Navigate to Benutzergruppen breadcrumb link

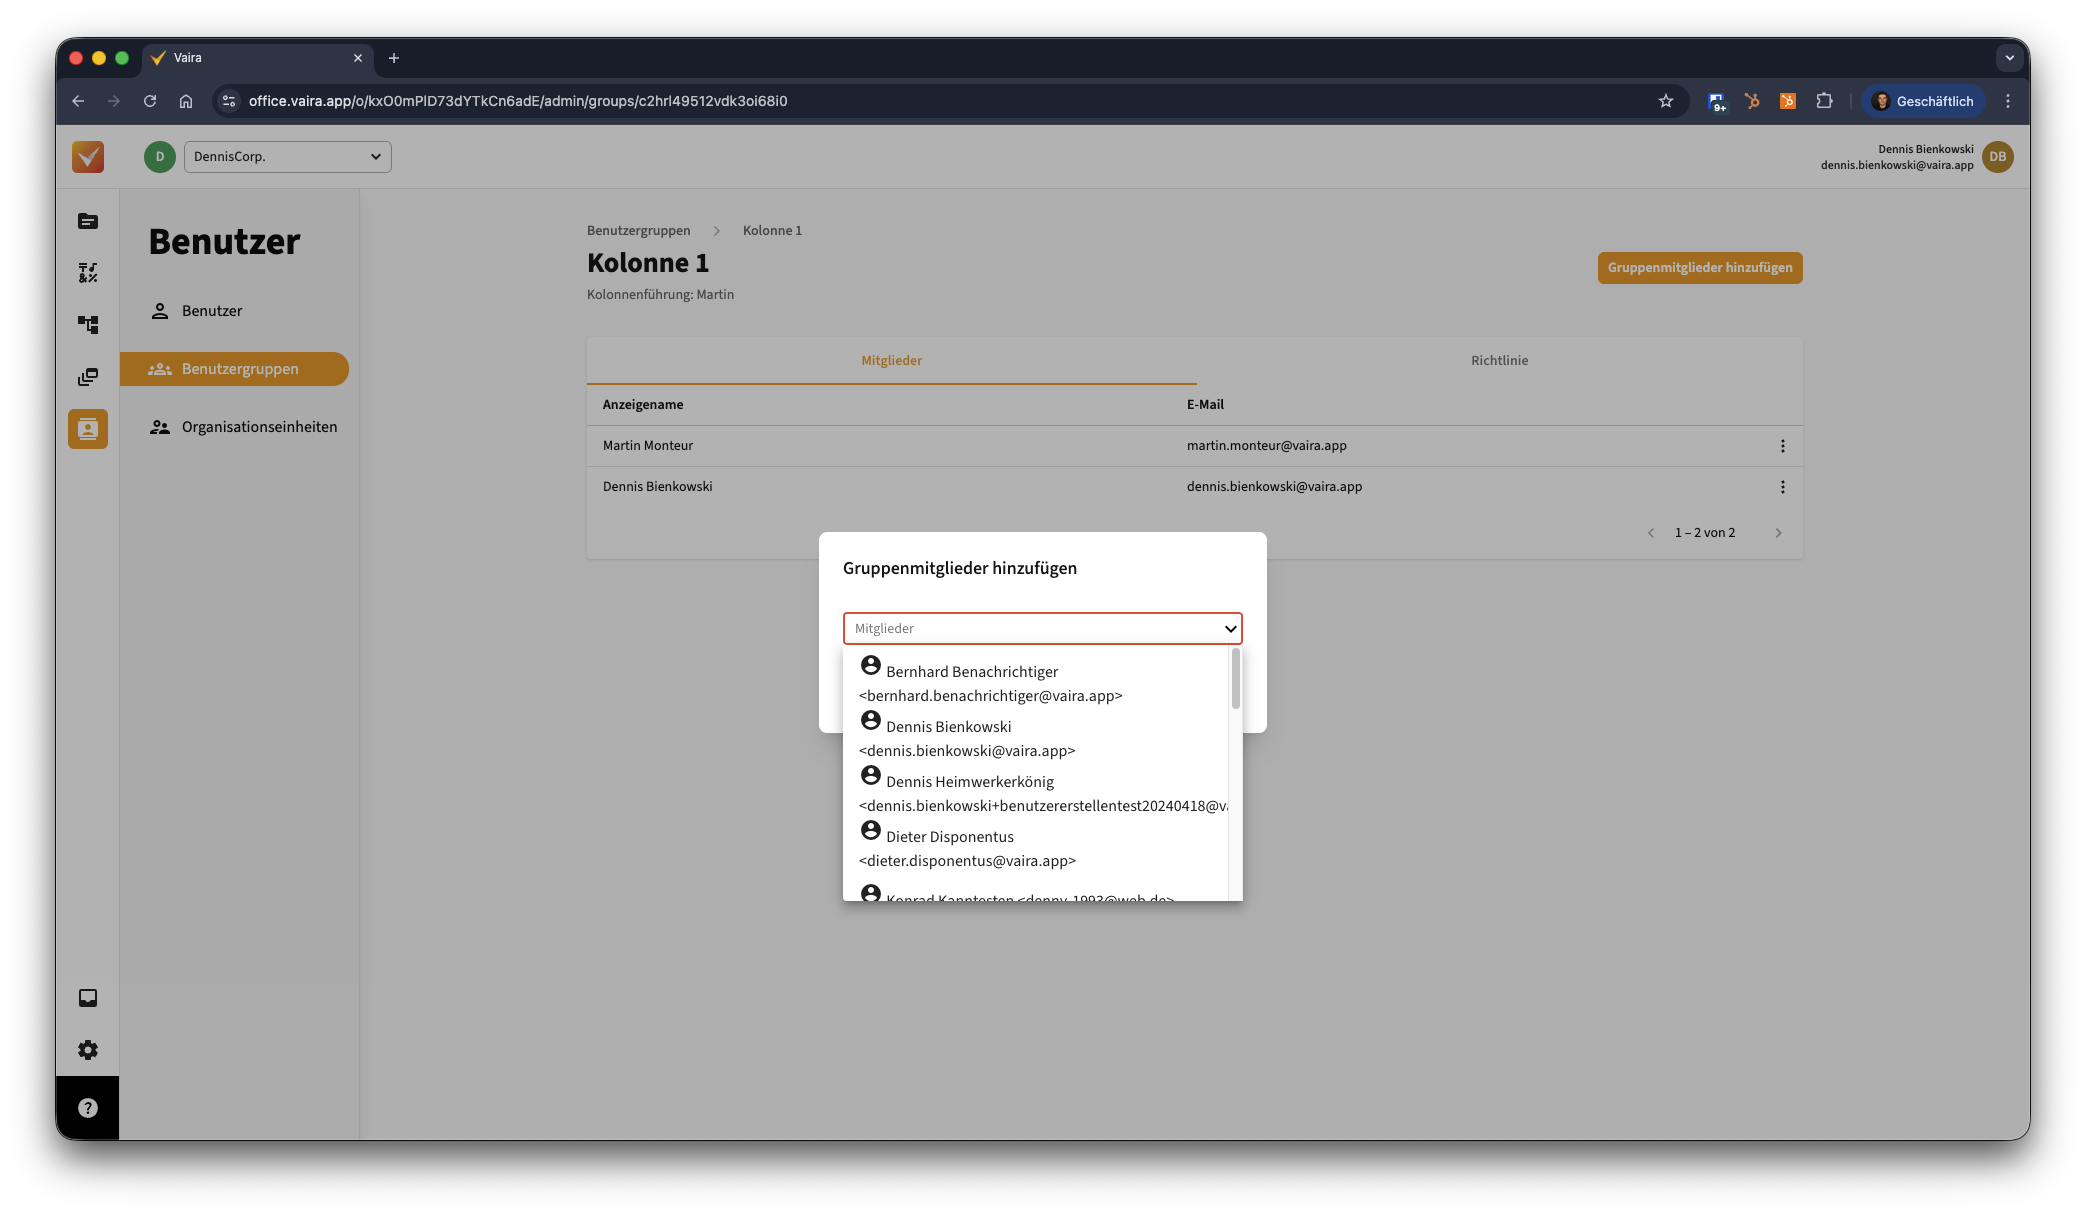[x=638, y=231]
